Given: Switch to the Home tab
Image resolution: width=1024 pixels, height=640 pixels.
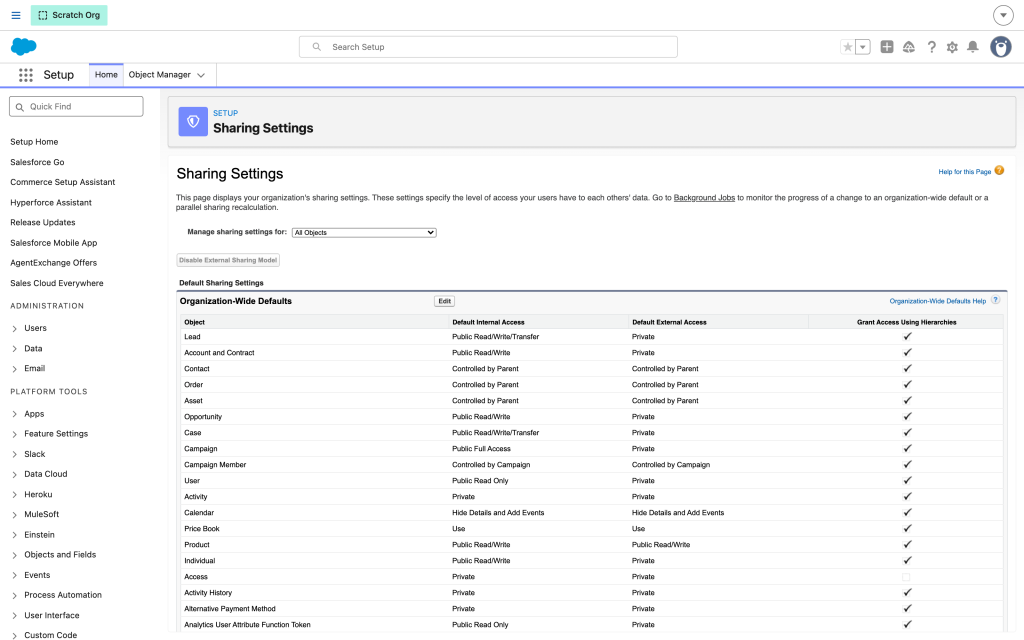Looking at the screenshot, I should 106,74.
